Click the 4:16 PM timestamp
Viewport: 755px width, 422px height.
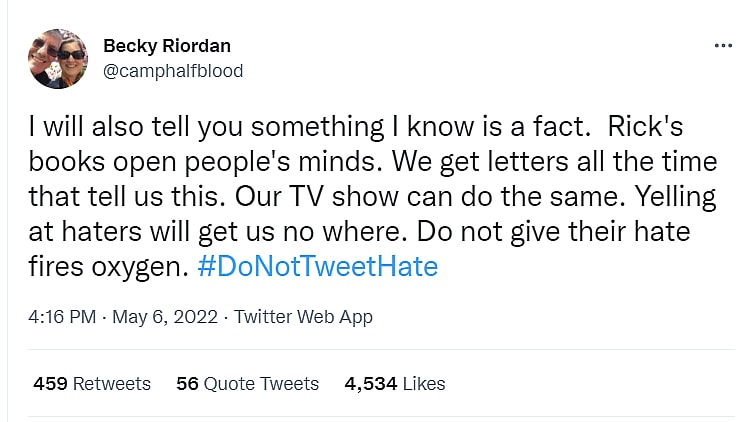tap(62, 317)
